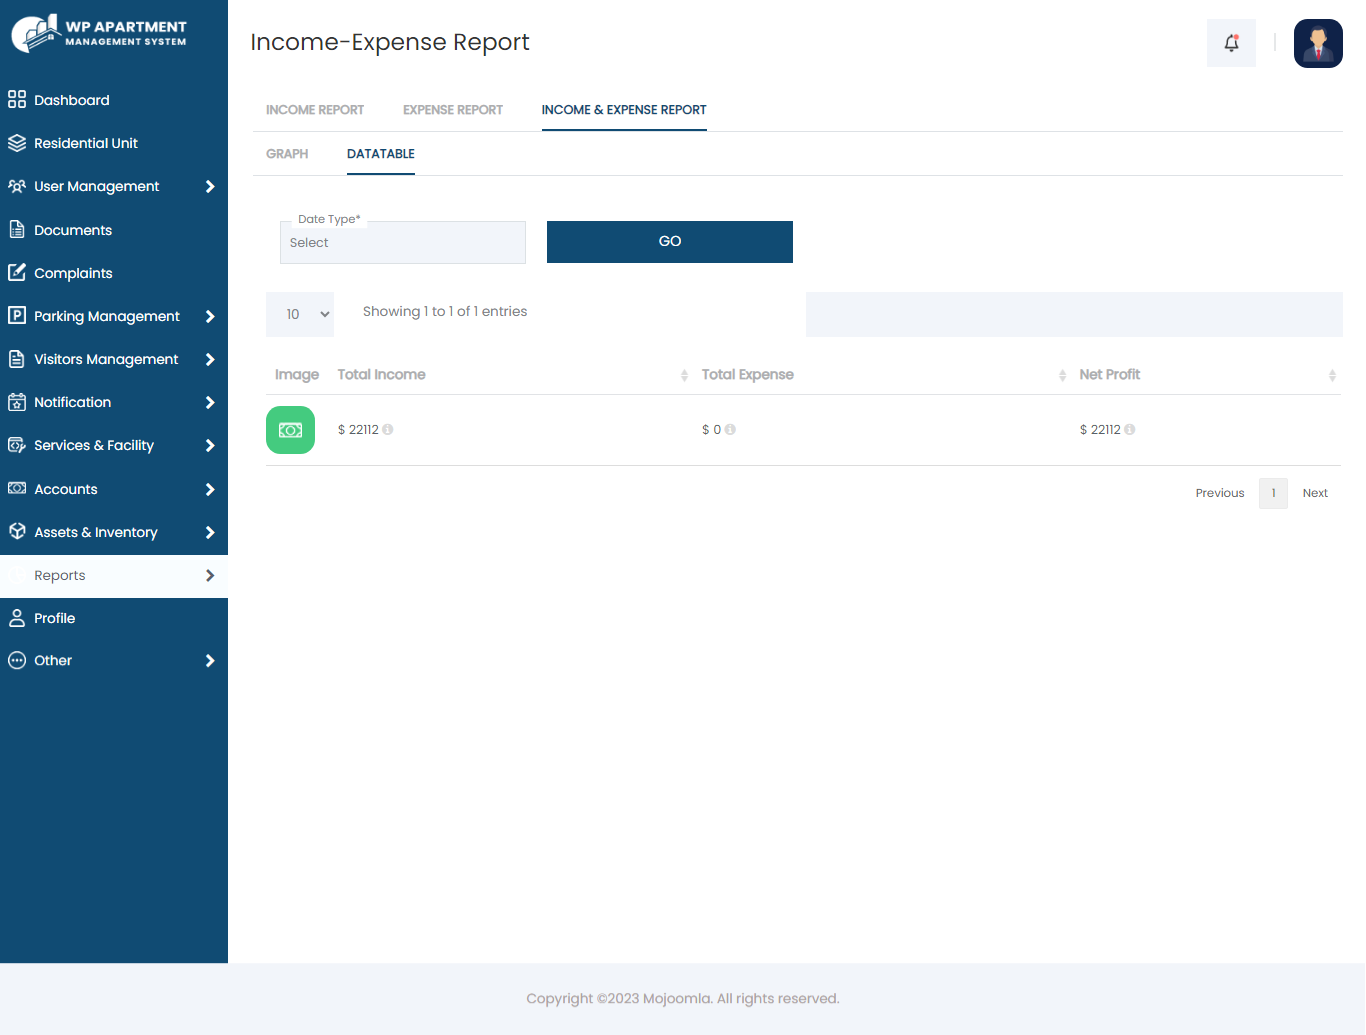Expand Assets & Inventory submenu chevron
This screenshot has width=1366, height=1035.
coord(210,532)
